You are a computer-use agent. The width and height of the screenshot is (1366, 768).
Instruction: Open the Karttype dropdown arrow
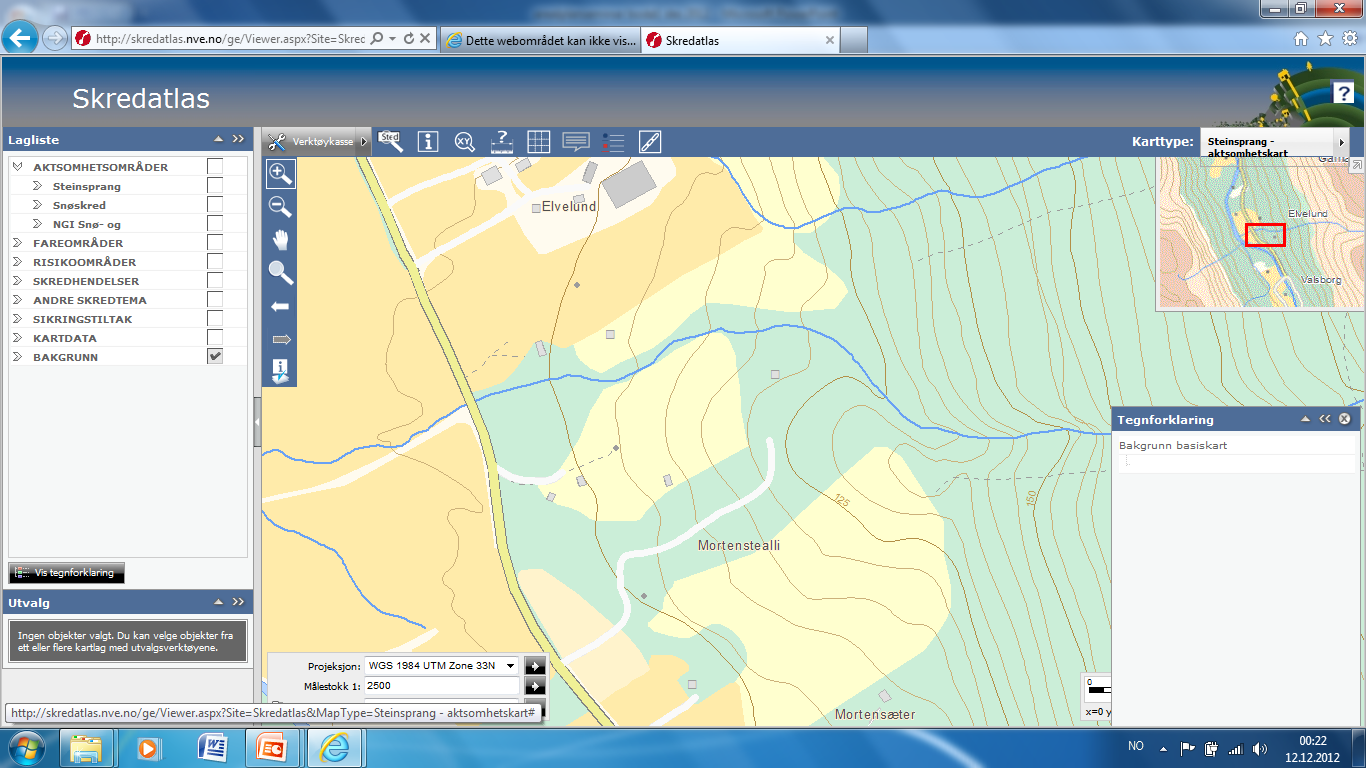(x=1342, y=143)
